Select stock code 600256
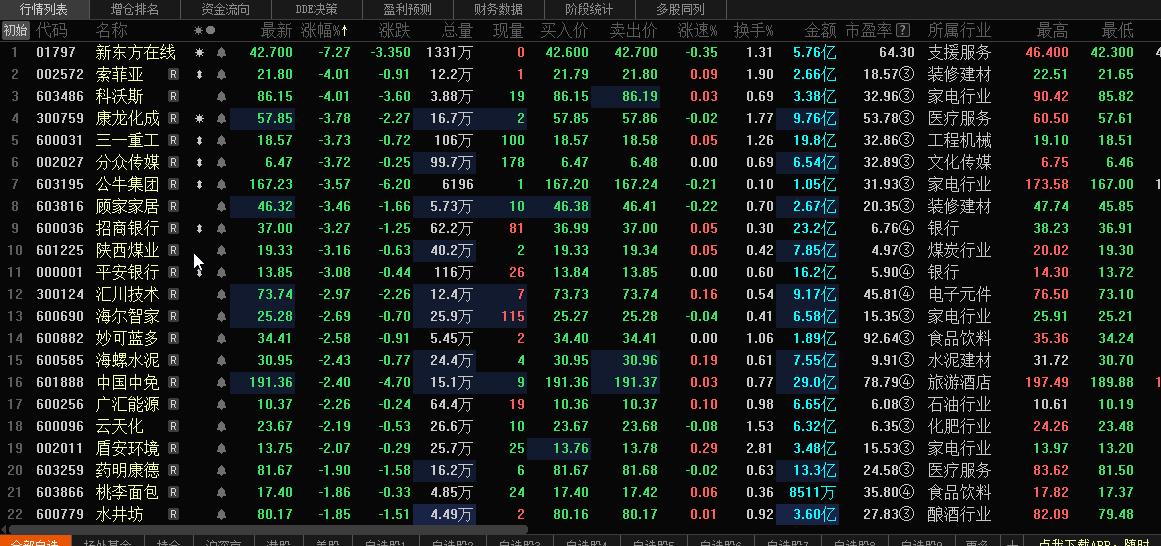 pos(60,404)
